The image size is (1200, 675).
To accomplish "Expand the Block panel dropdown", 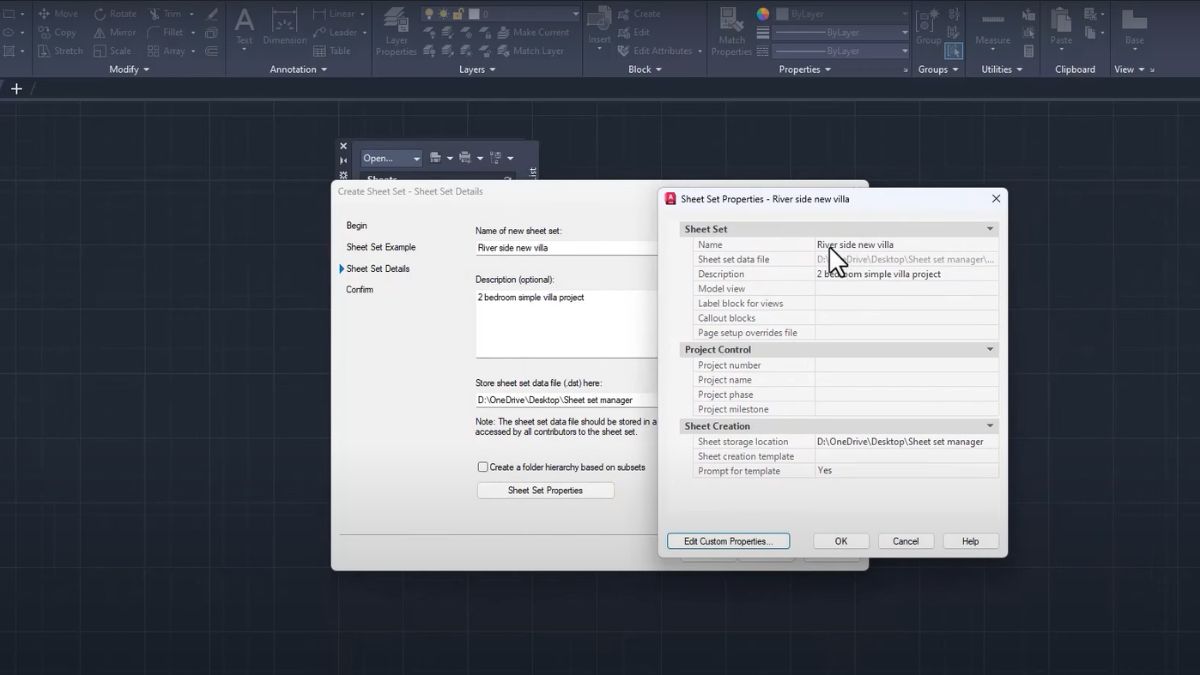I will click(x=646, y=69).
